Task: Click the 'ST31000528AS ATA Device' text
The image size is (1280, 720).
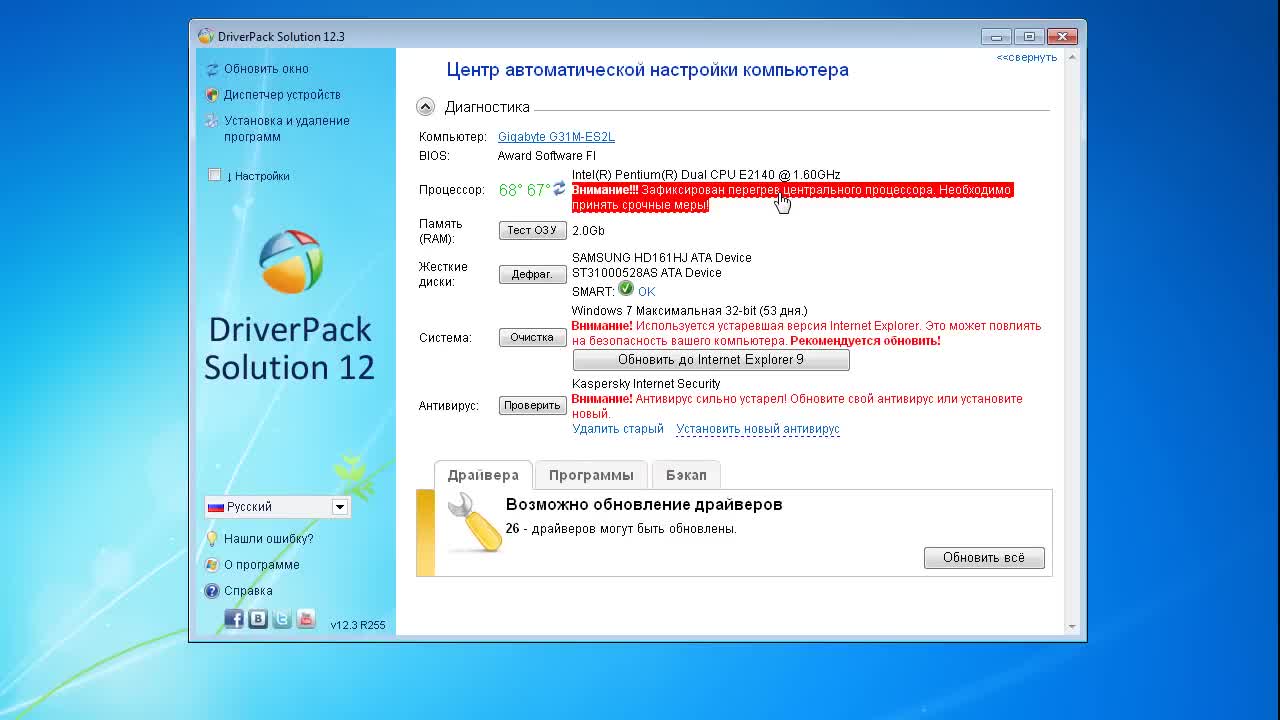Action: point(647,273)
